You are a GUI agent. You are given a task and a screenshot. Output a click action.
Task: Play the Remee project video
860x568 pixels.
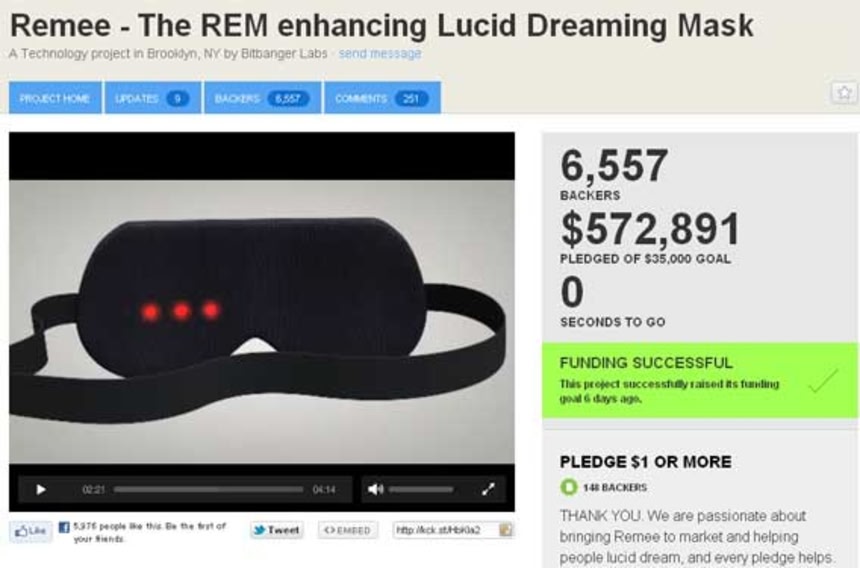point(40,489)
